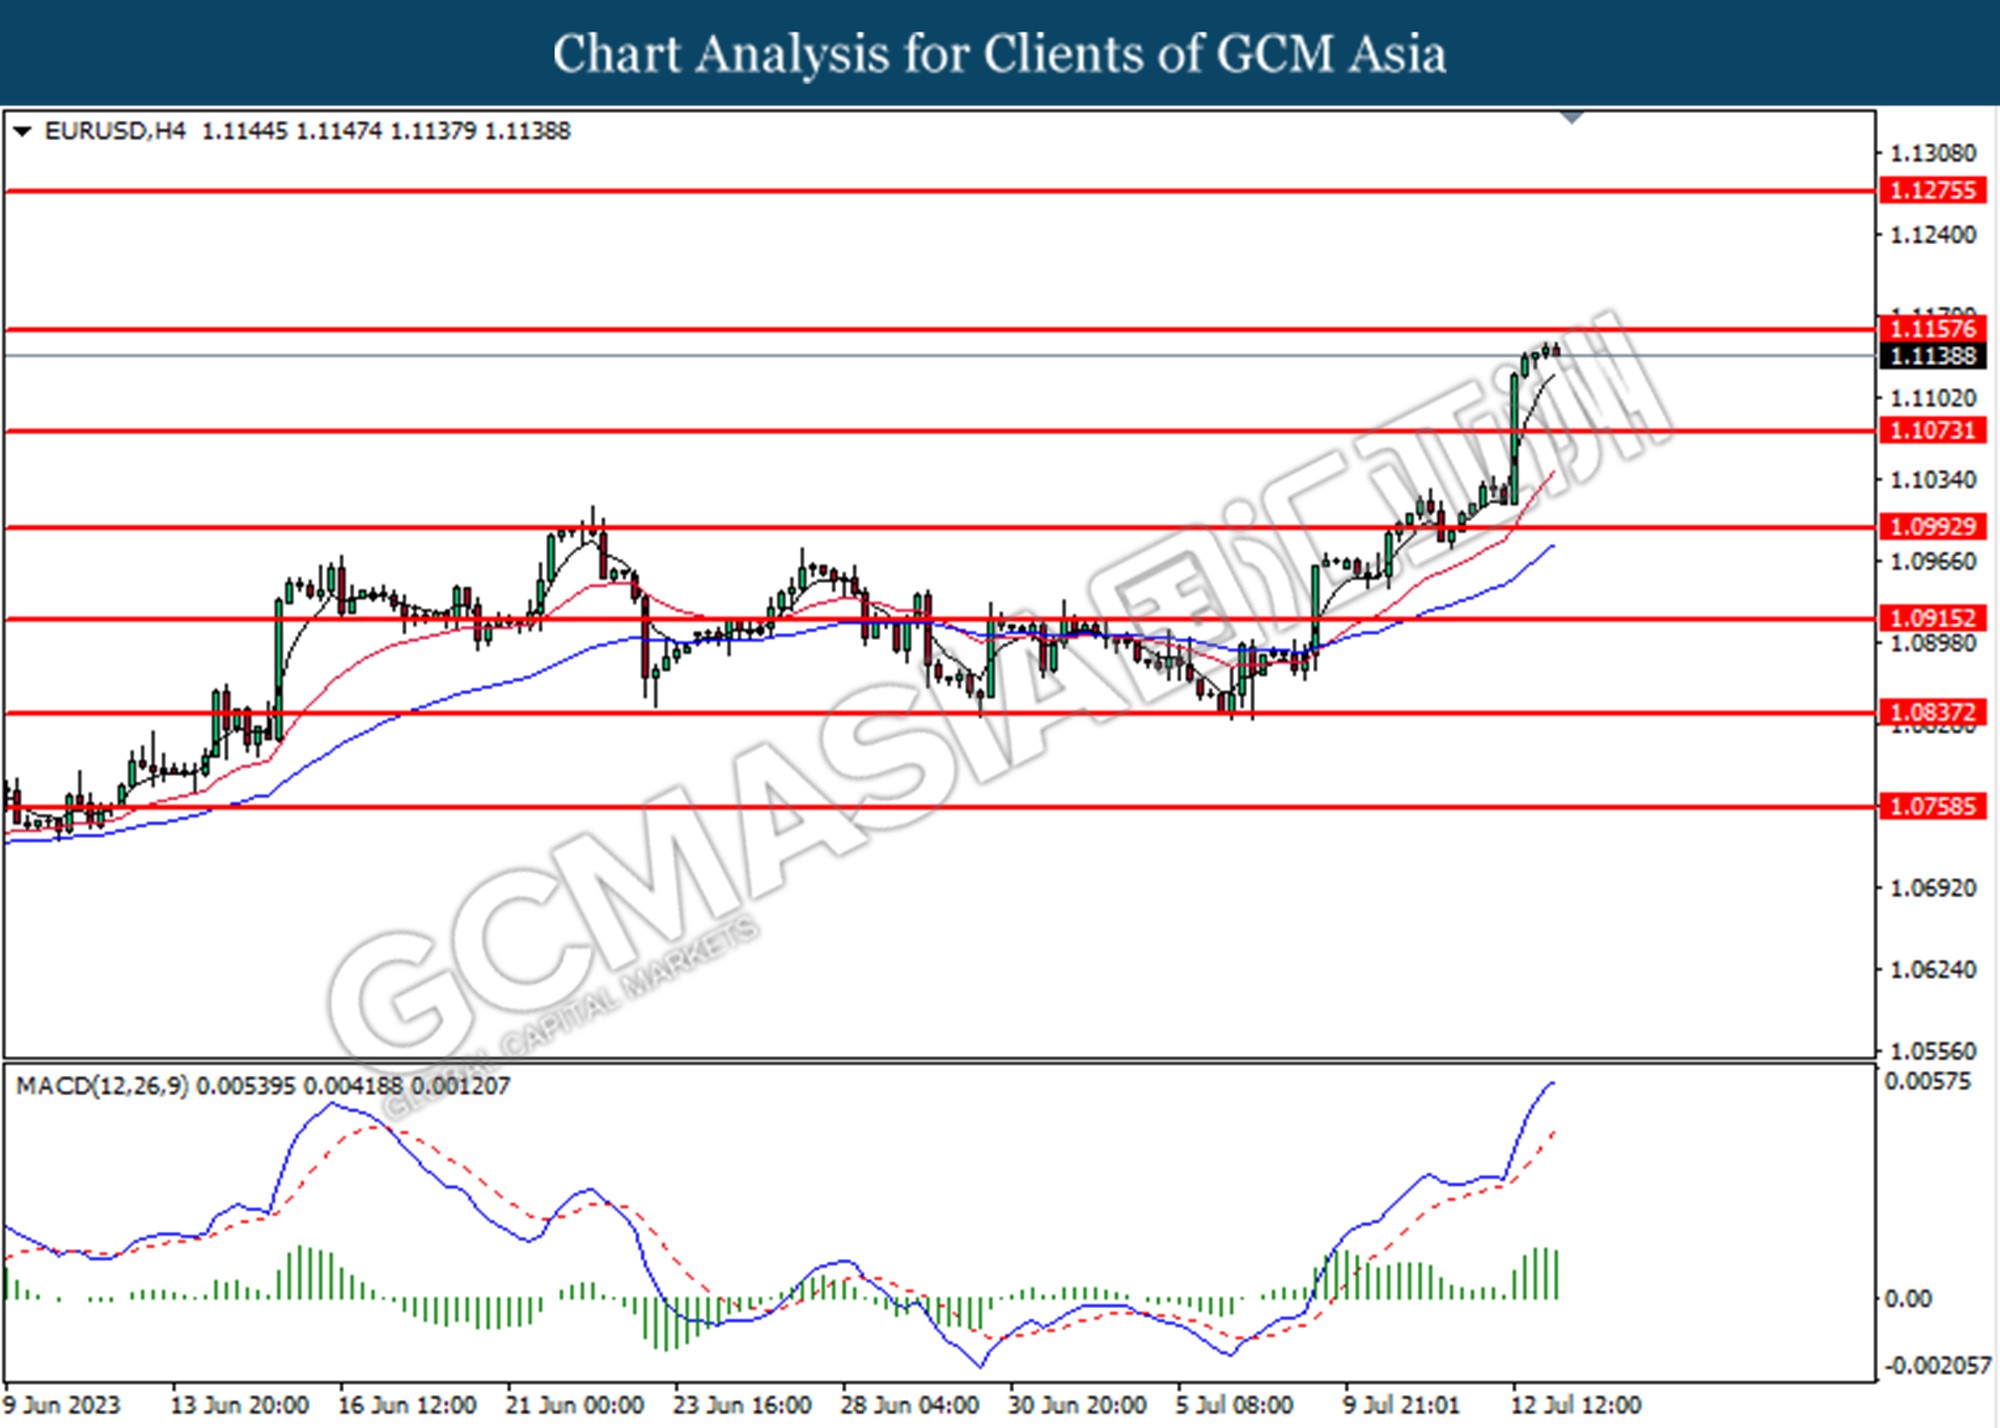This screenshot has width=2000, height=1428.
Task: Click the 13 Jun 20:00 time label
Action: pos(240,1405)
